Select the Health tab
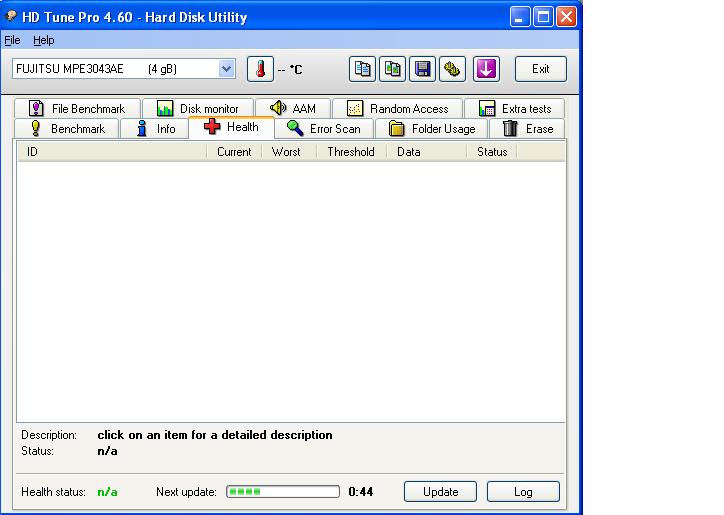724x515 pixels. [231, 127]
